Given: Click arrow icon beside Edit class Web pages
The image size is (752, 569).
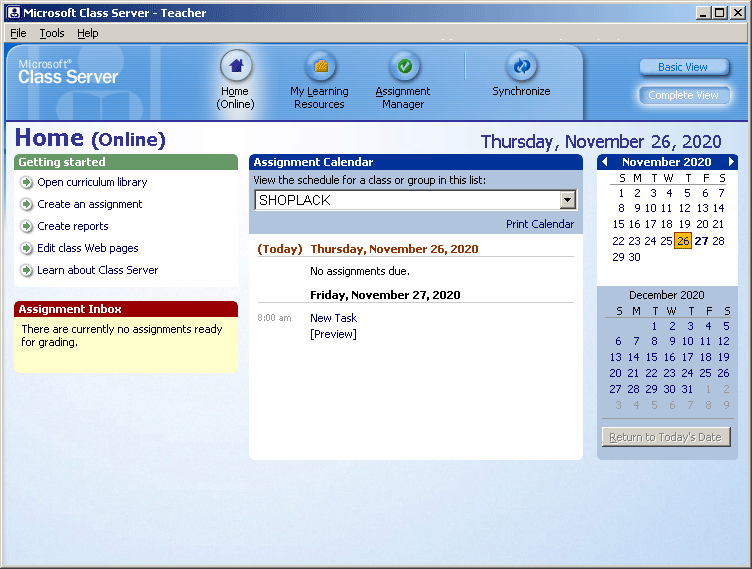Looking at the screenshot, I should [x=26, y=248].
